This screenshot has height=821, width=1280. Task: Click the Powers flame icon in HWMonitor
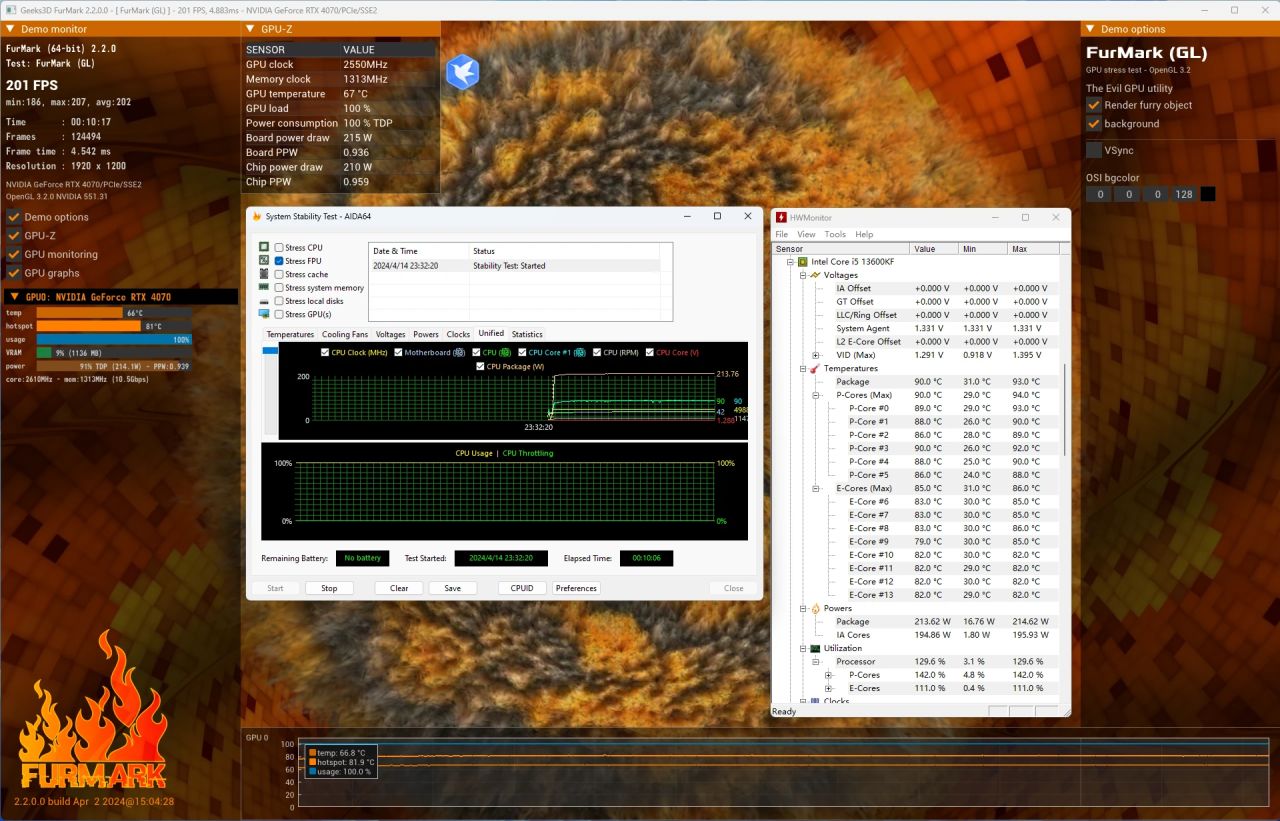pyautogui.click(x=814, y=608)
